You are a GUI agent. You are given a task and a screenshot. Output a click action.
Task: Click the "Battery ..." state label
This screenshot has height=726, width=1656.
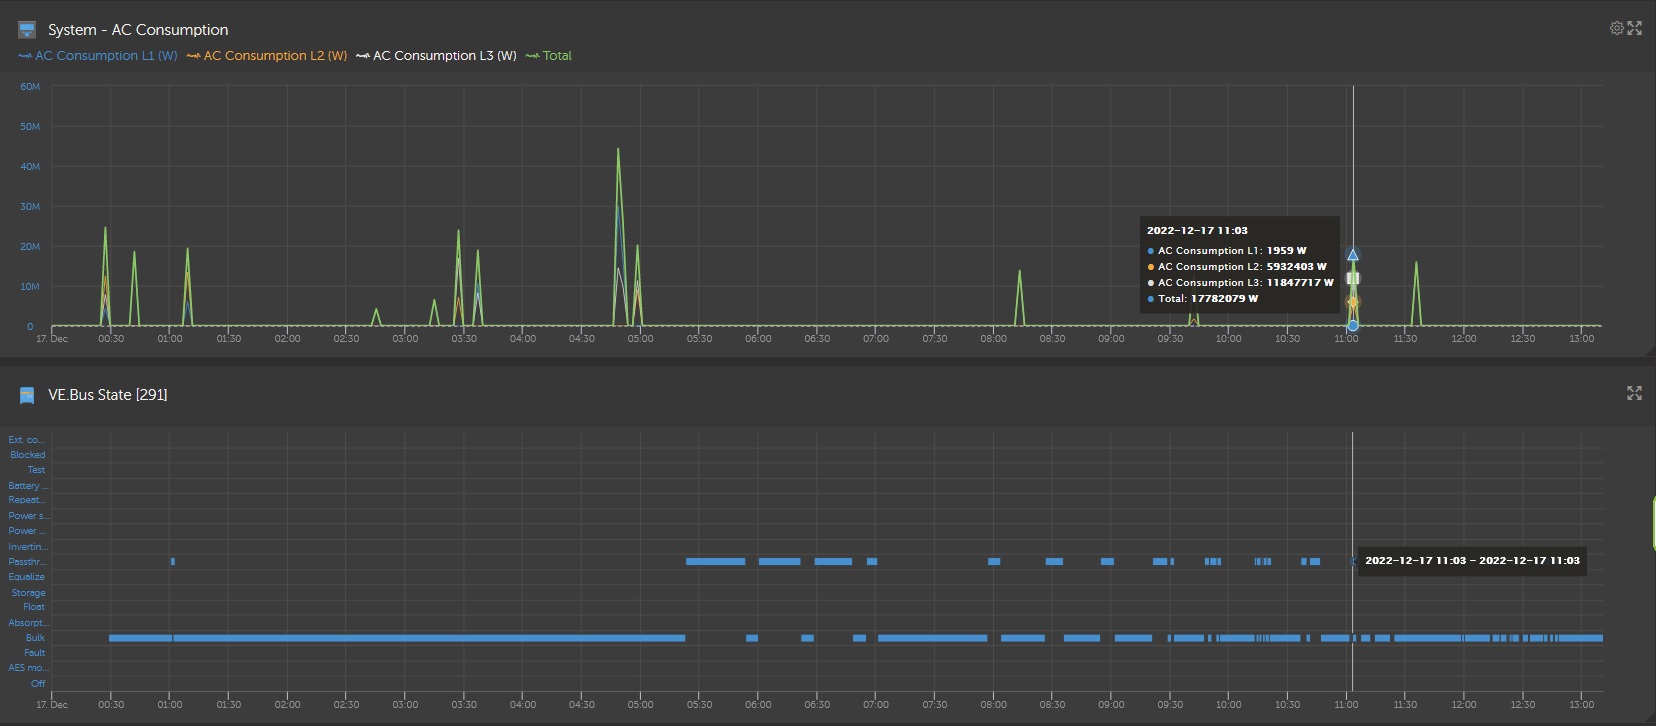pos(28,486)
